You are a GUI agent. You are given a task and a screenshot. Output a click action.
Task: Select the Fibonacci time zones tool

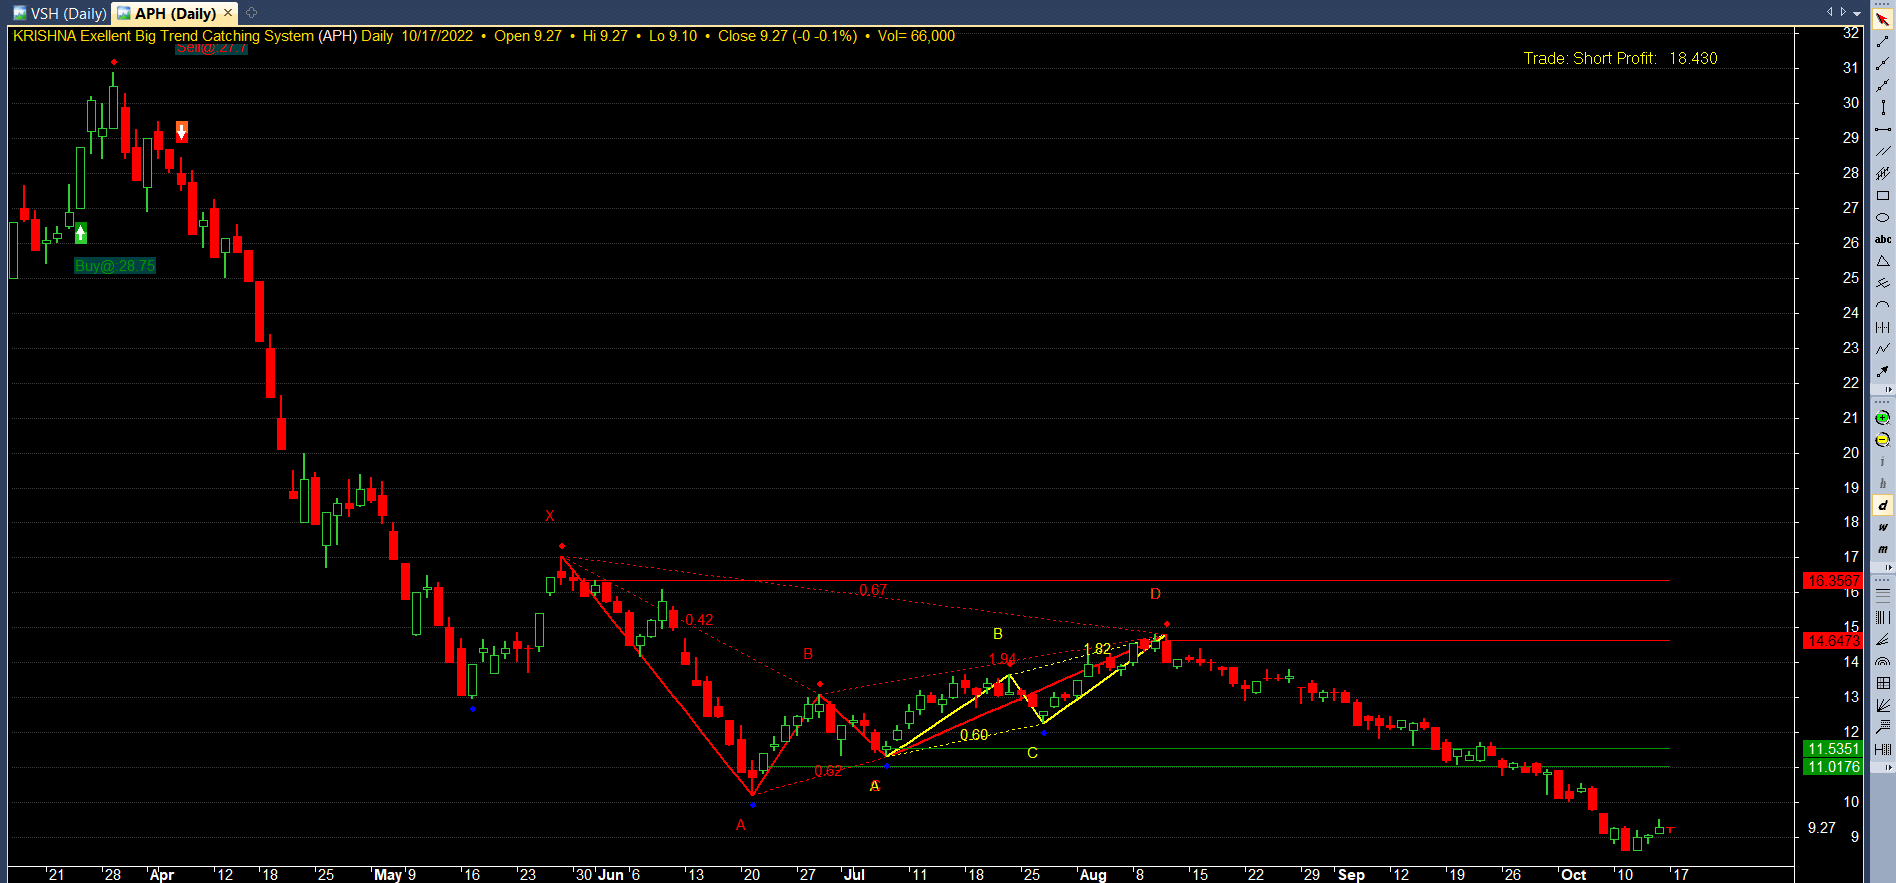[x=1883, y=617]
